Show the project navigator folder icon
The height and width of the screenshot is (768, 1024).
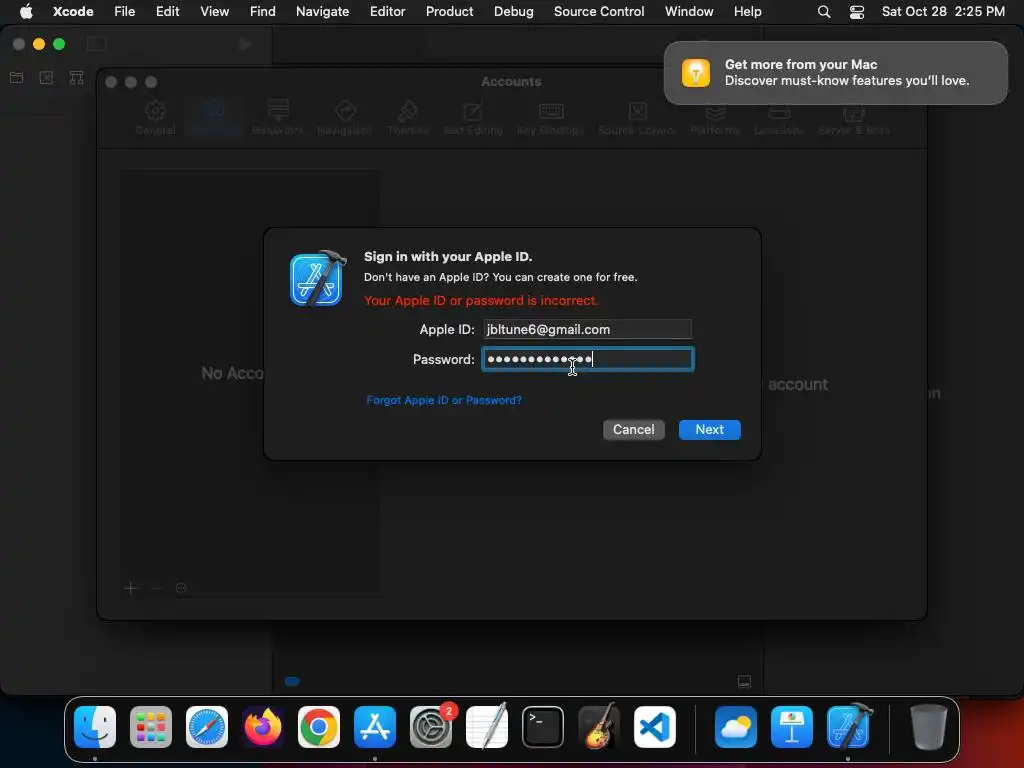click(17, 78)
